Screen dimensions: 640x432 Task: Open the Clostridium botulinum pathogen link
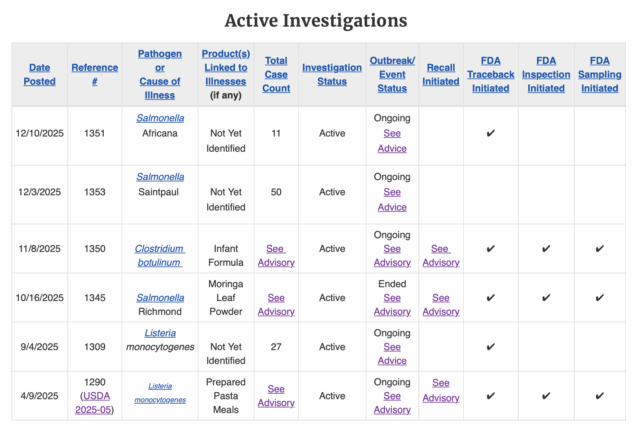[x=160, y=255]
